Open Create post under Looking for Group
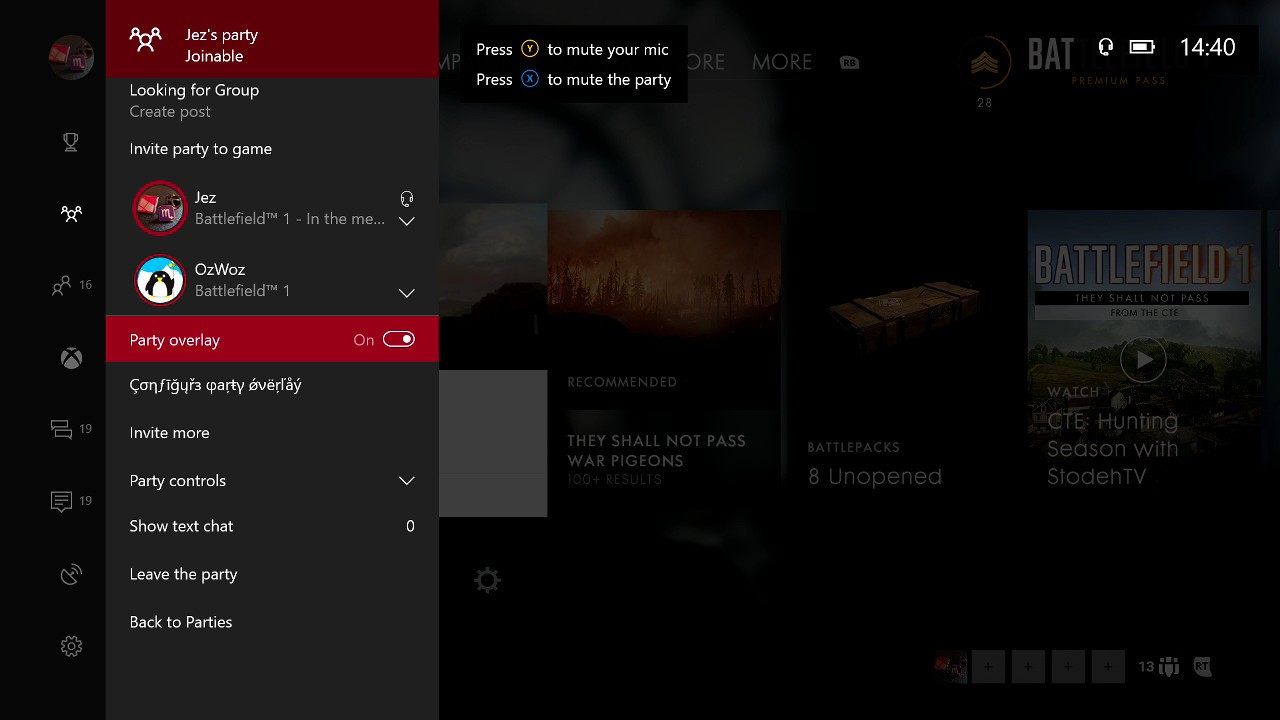The height and width of the screenshot is (720, 1280). (x=170, y=111)
